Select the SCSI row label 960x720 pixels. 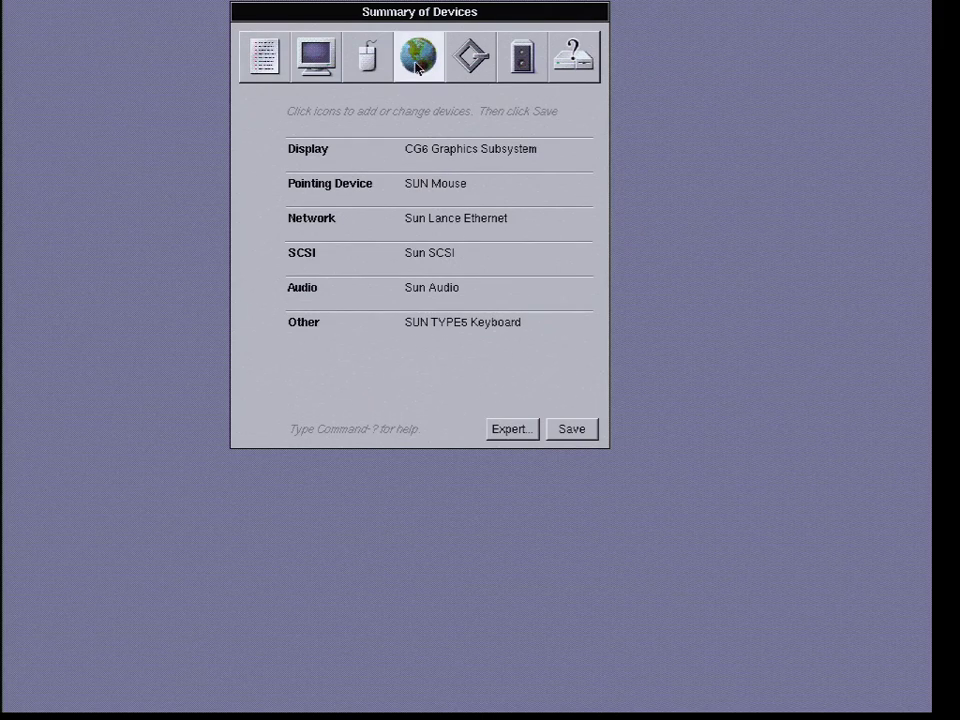(x=302, y=253)
